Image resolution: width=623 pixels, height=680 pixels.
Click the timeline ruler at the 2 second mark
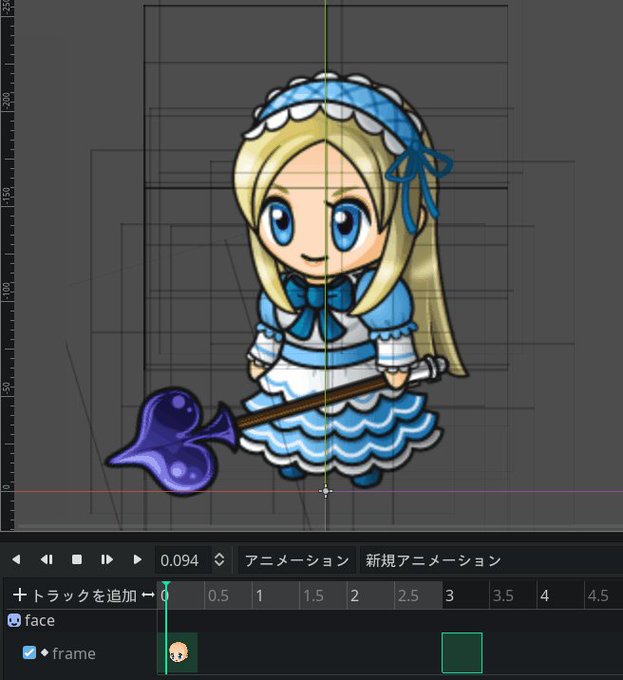click(x=354, y=595)
